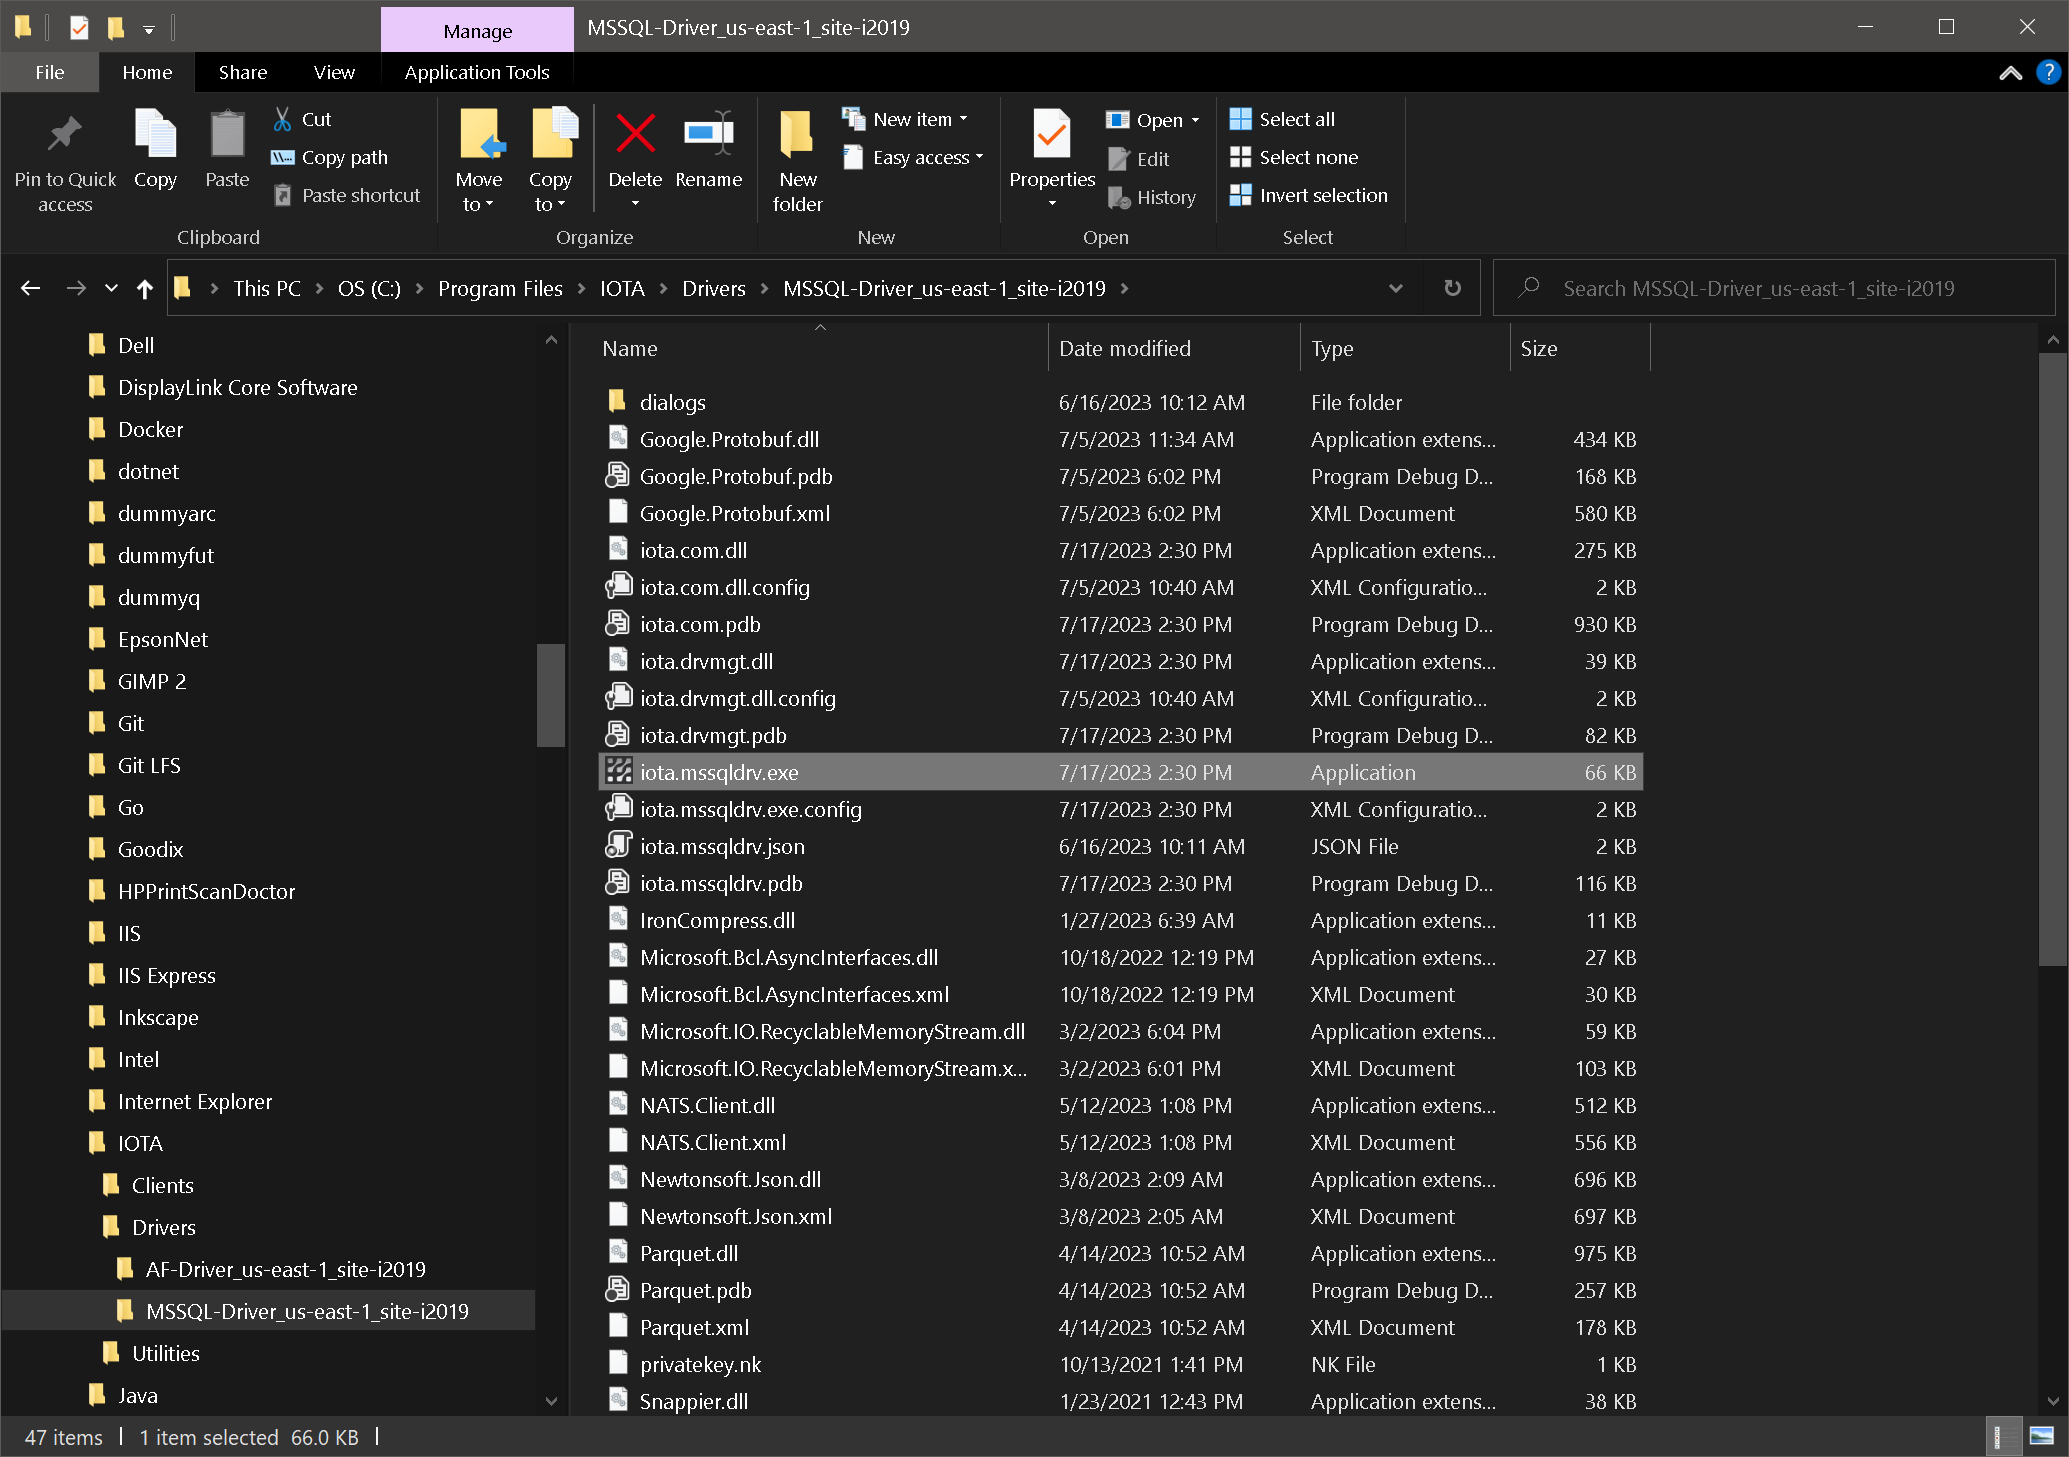Viewport: 2069px width, 1457px height.
Task: Click the red Delete X icon
Action: click(635, 134)
